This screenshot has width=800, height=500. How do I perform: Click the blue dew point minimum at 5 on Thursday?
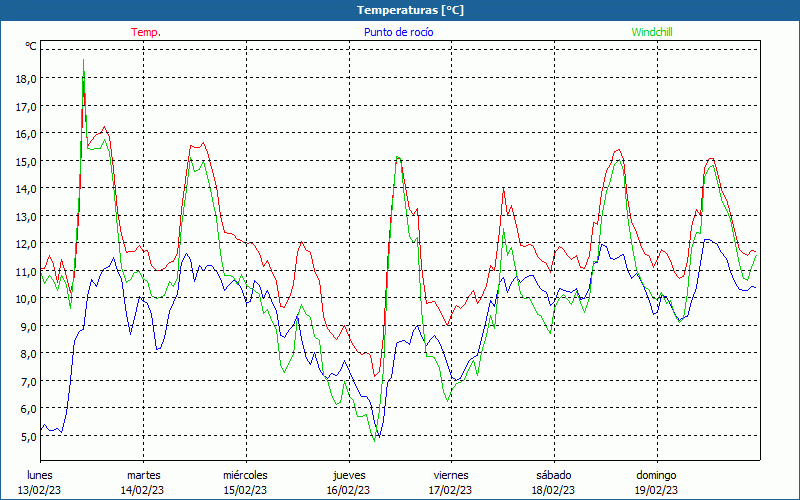point(379,437)
